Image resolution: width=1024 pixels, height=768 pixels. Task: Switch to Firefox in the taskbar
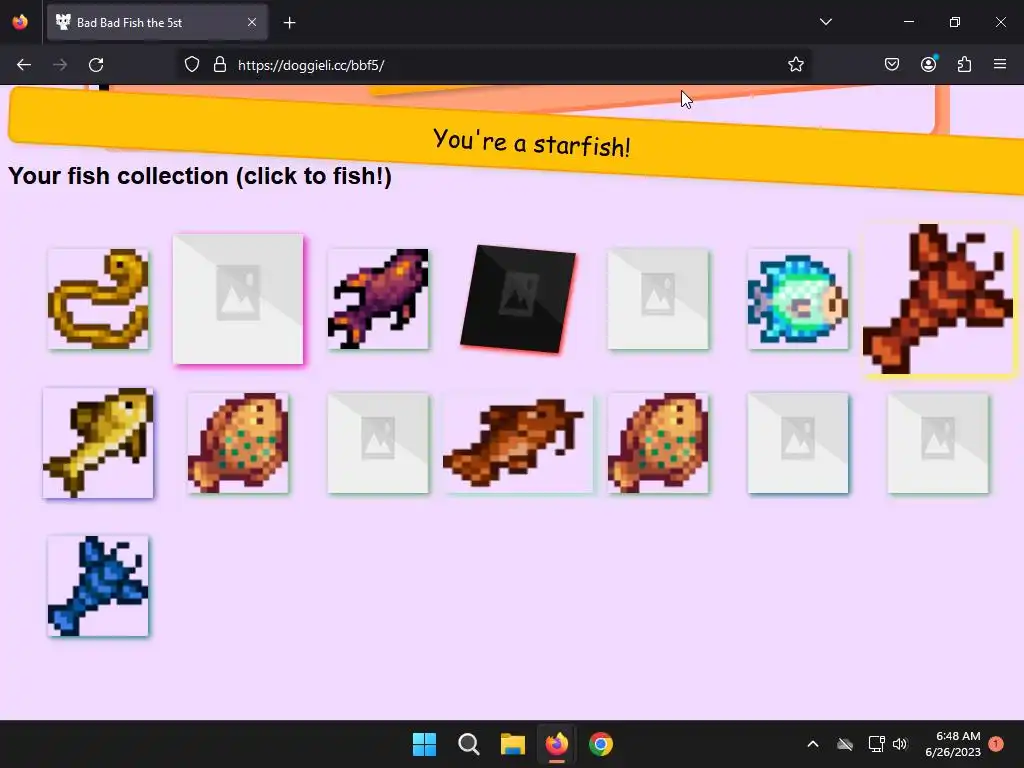pos(556,744)
